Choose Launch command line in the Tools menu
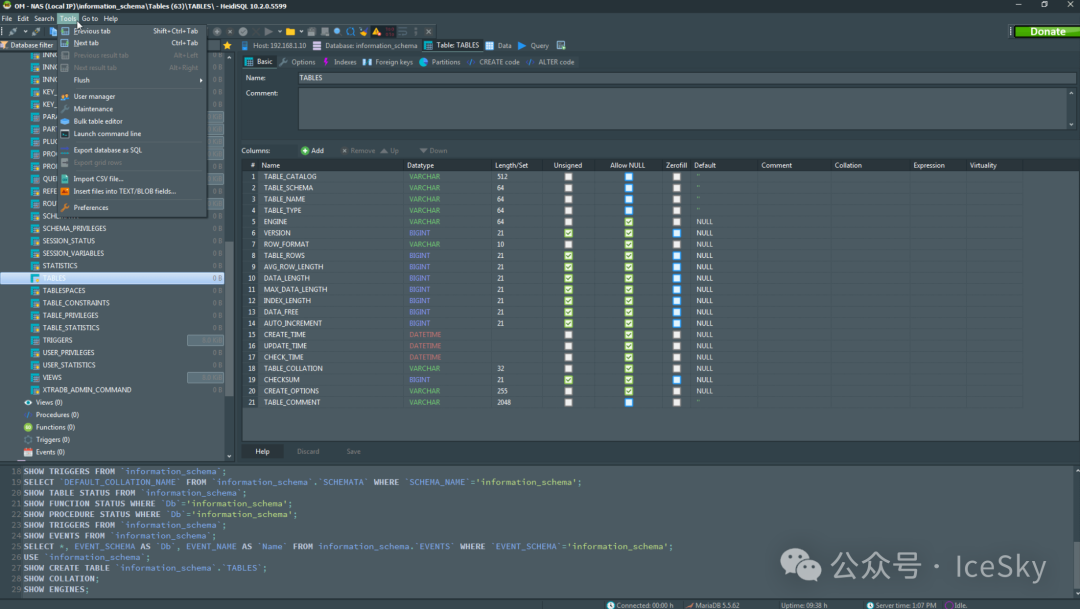This screenshot has height=609, width=1080. [x=107, y=133]
